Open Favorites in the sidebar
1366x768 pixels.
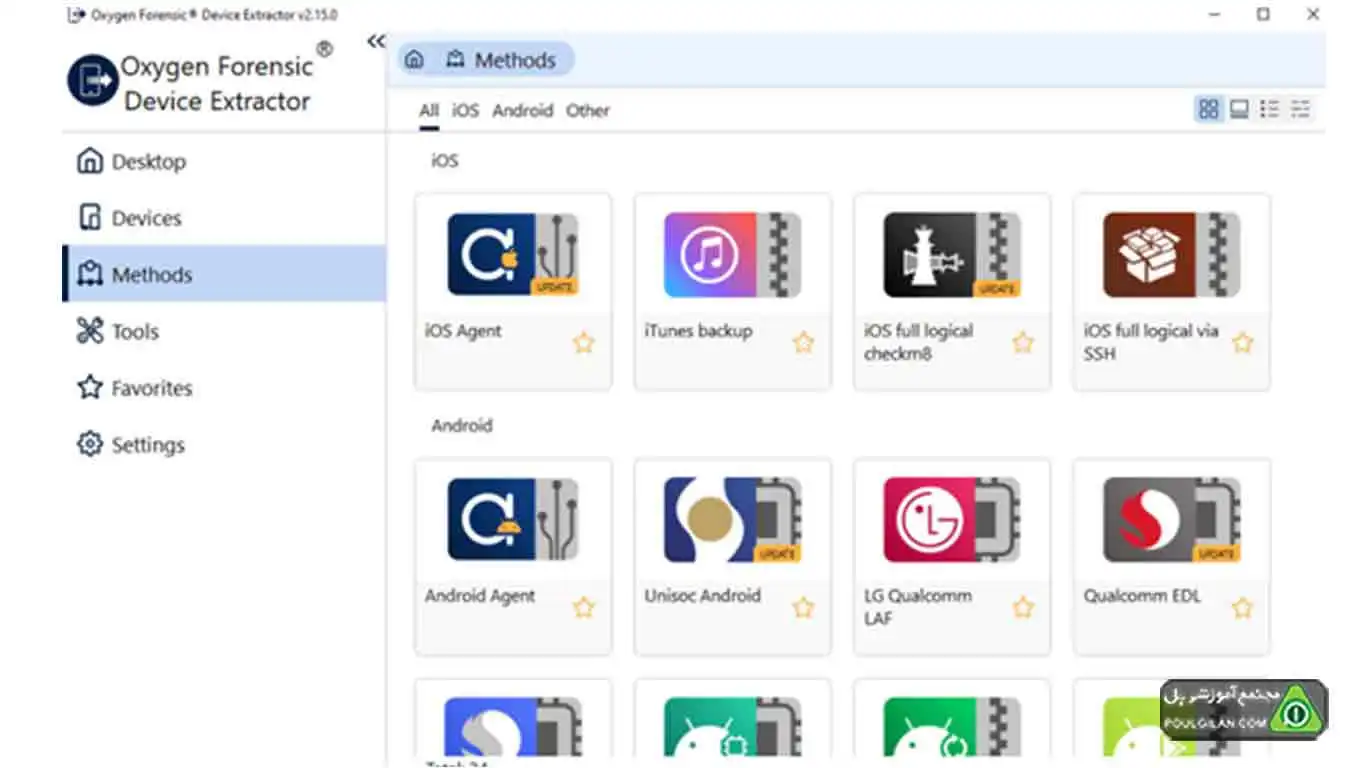[x=224, y=388]
